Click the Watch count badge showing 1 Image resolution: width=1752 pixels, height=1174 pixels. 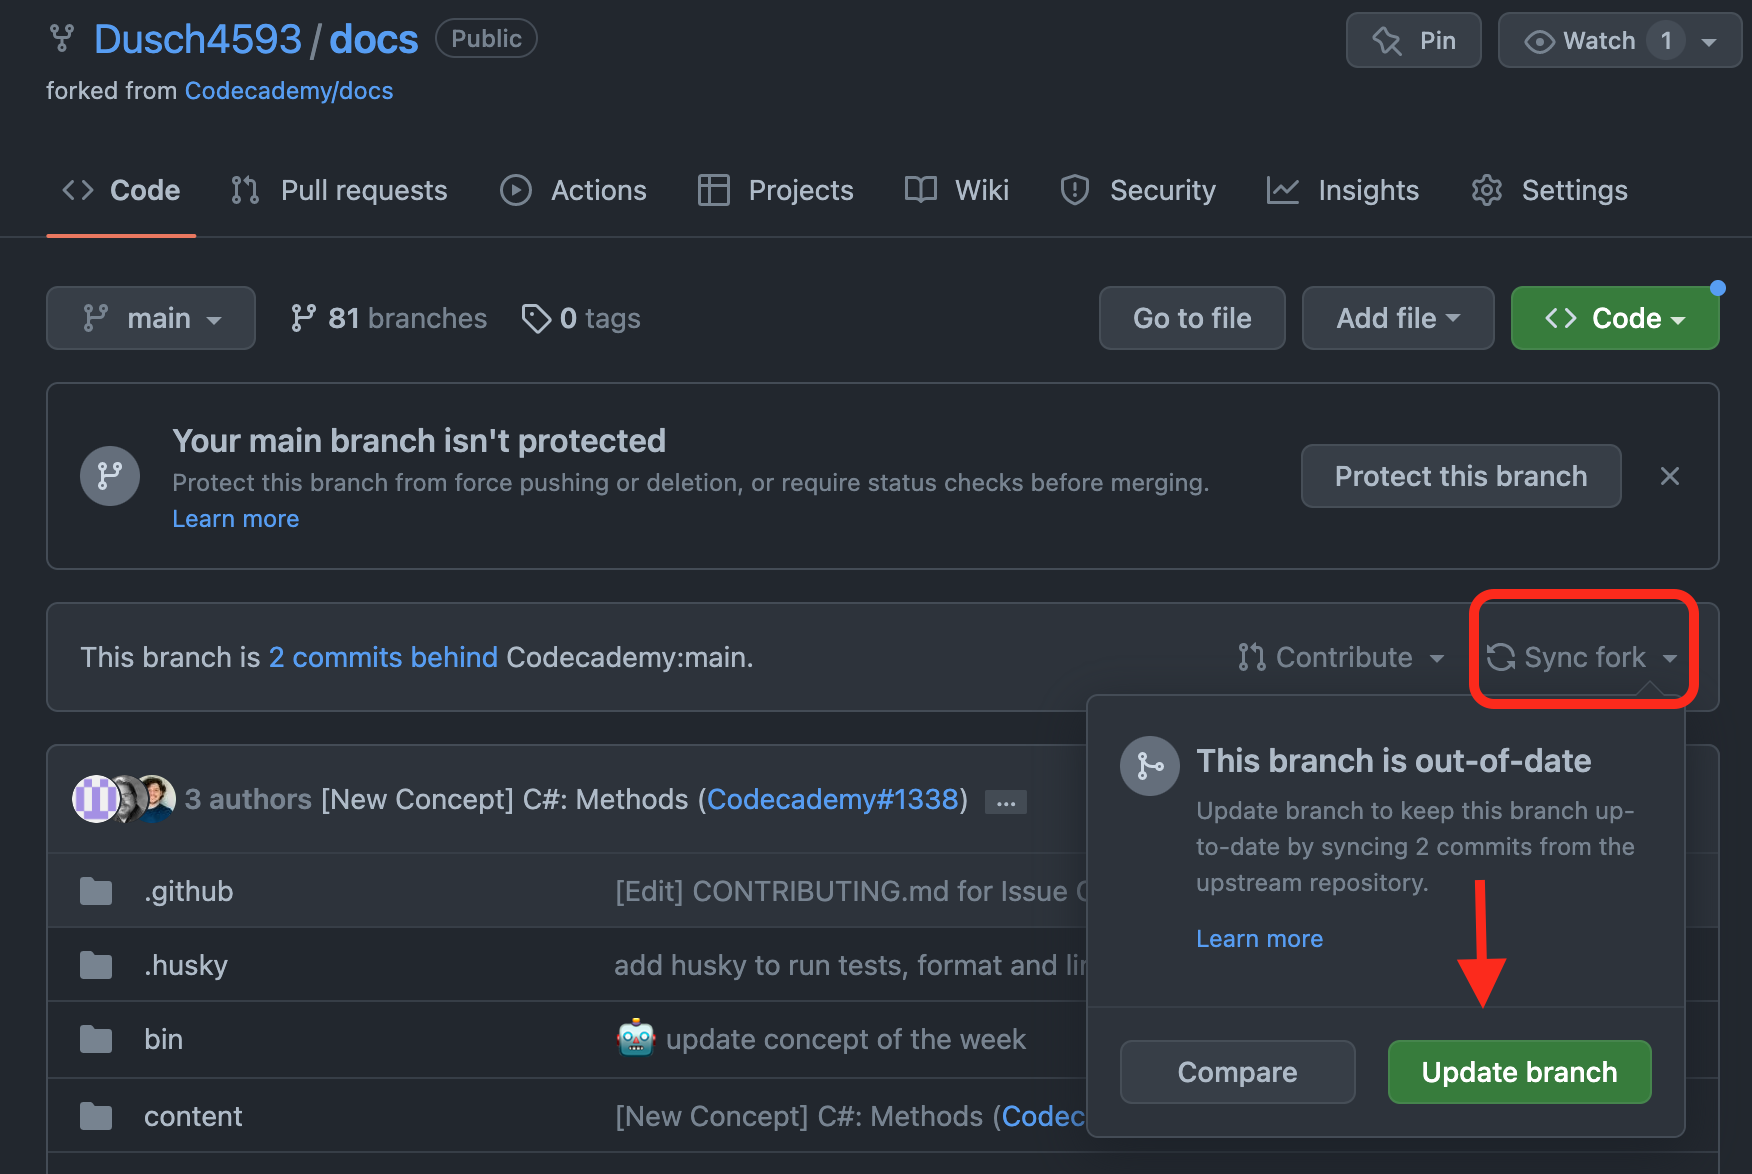tap(1666, 41)
